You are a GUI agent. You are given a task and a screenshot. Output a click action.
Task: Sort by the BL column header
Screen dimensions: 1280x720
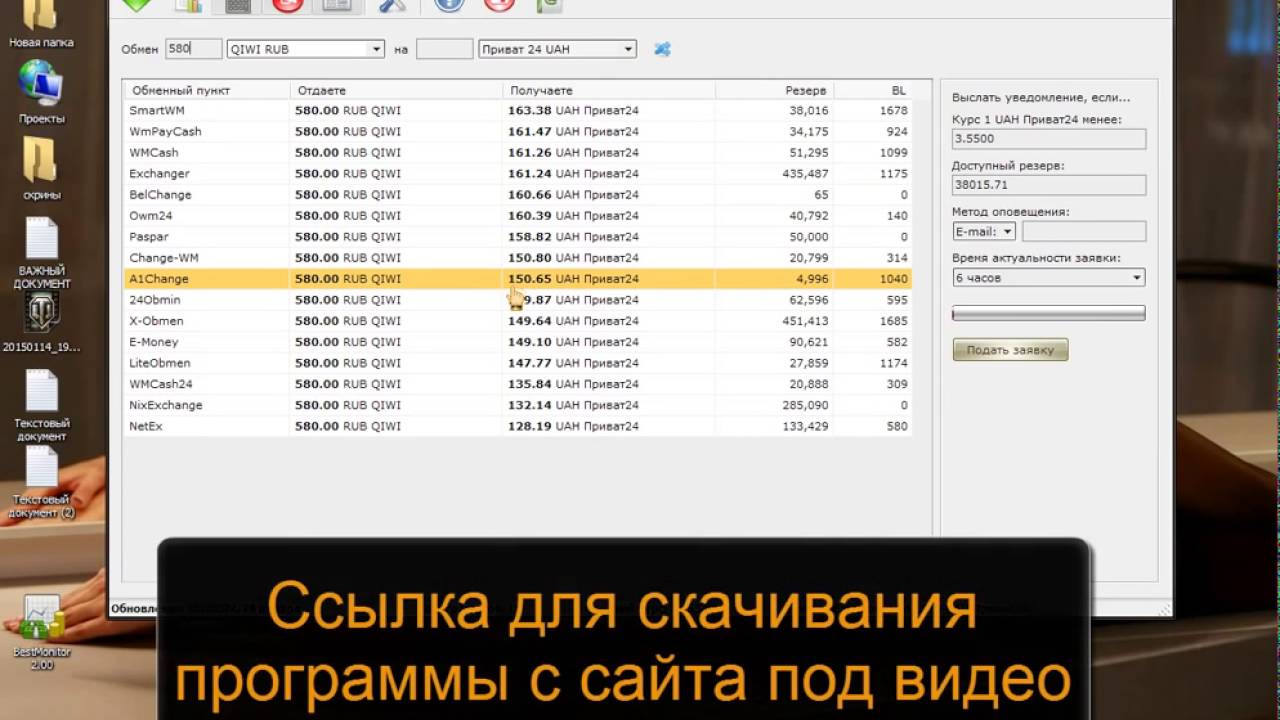click(873, 90)
